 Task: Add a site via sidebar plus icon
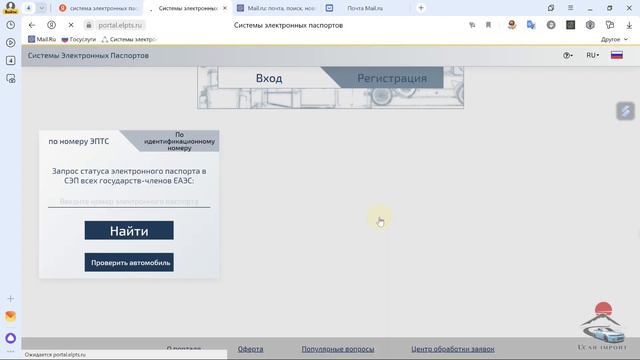coord(11,299)
